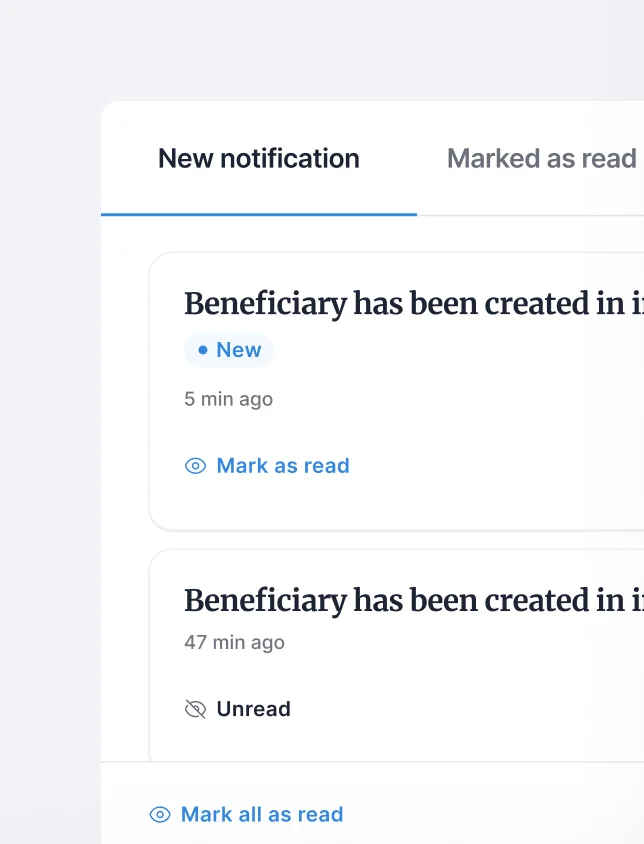644x844 pixels.
Task: Click empty space left of first card's title
Action: pos(166,303)
